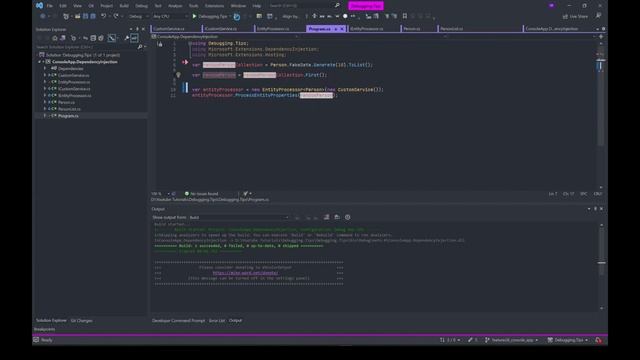Viewport: 640px width, 360px height.
Task: Open the Show output from Build dropdown
Action: [239, 217]
